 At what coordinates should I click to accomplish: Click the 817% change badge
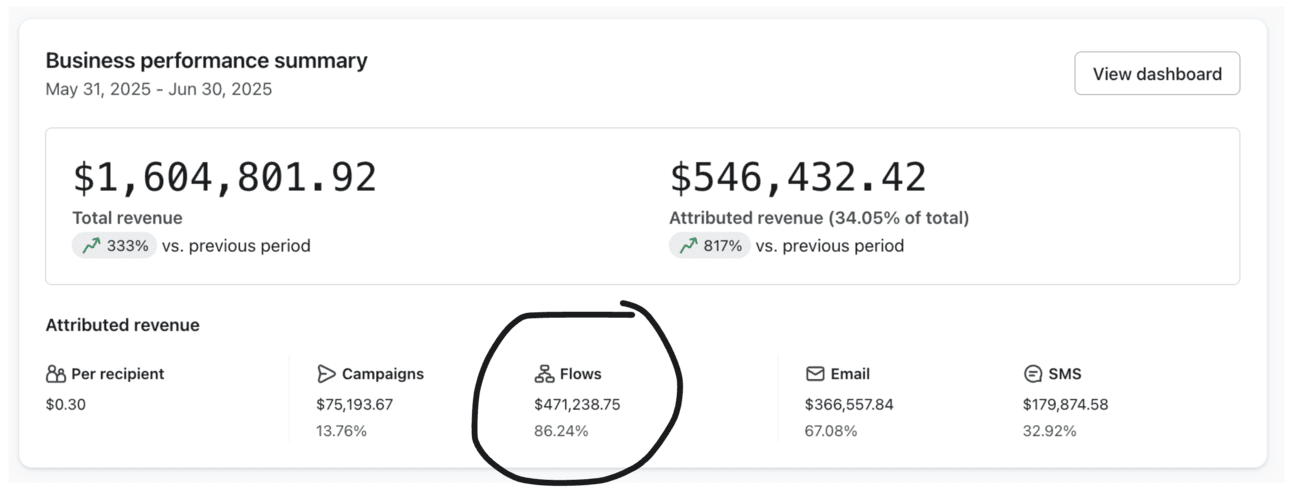click(x=710, y=246)
